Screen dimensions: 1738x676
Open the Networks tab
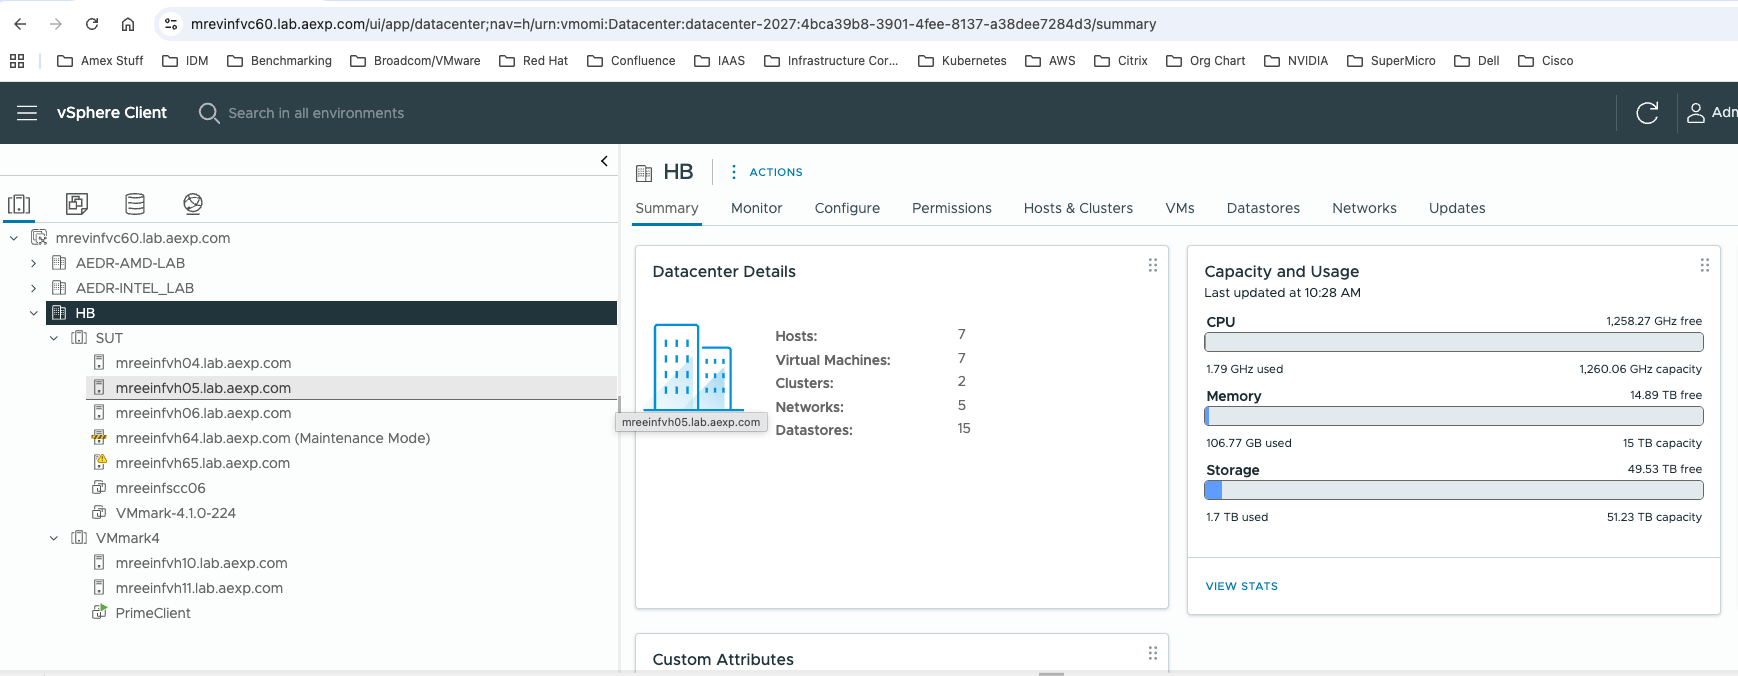1364,208
